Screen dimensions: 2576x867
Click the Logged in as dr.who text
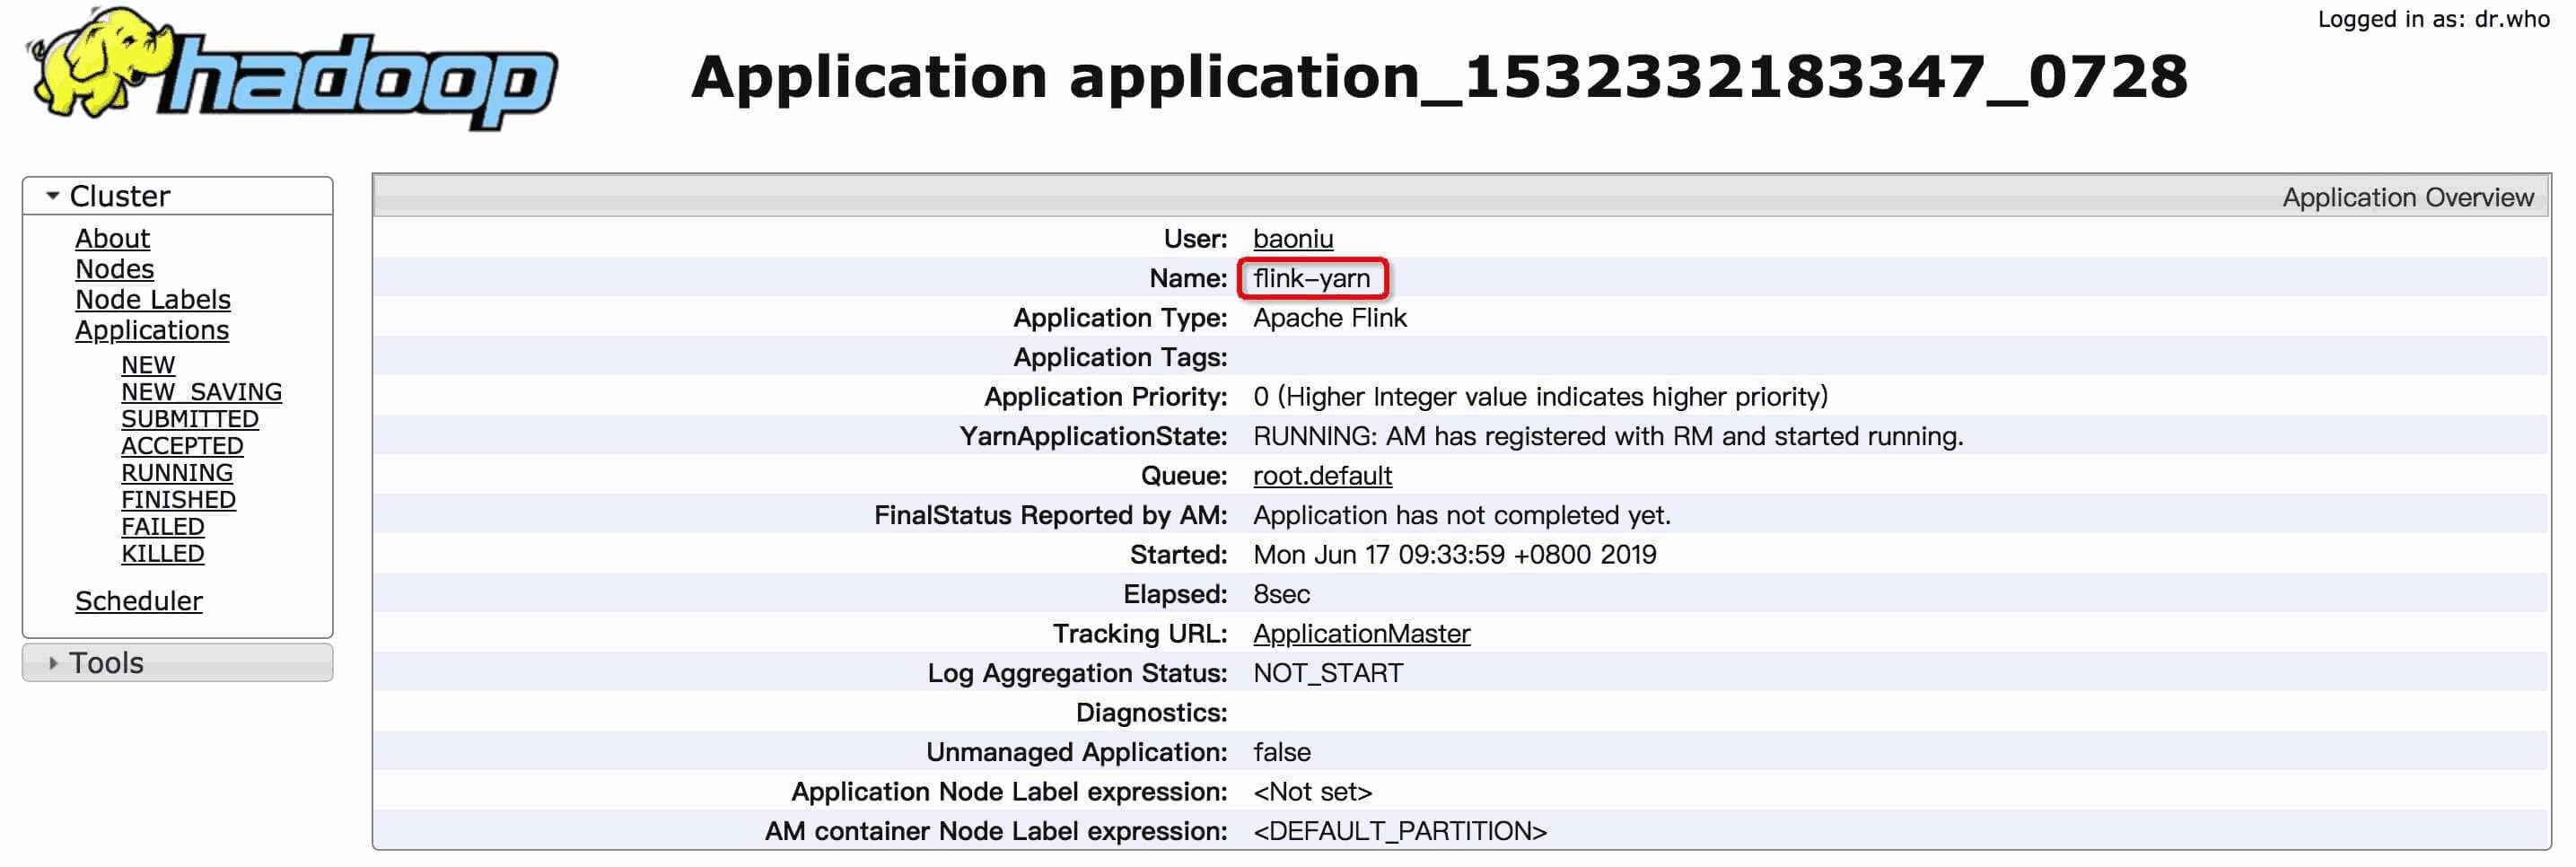pos(2433,19)
